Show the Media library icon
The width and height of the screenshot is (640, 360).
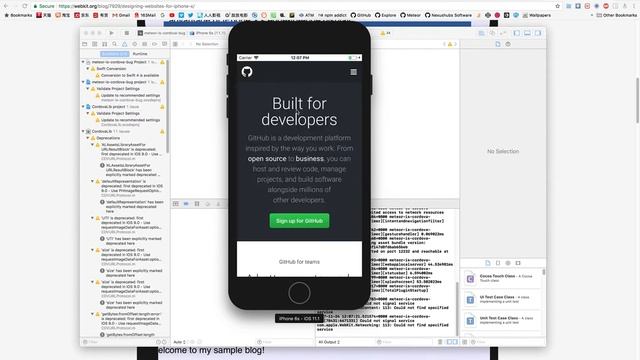518,263
